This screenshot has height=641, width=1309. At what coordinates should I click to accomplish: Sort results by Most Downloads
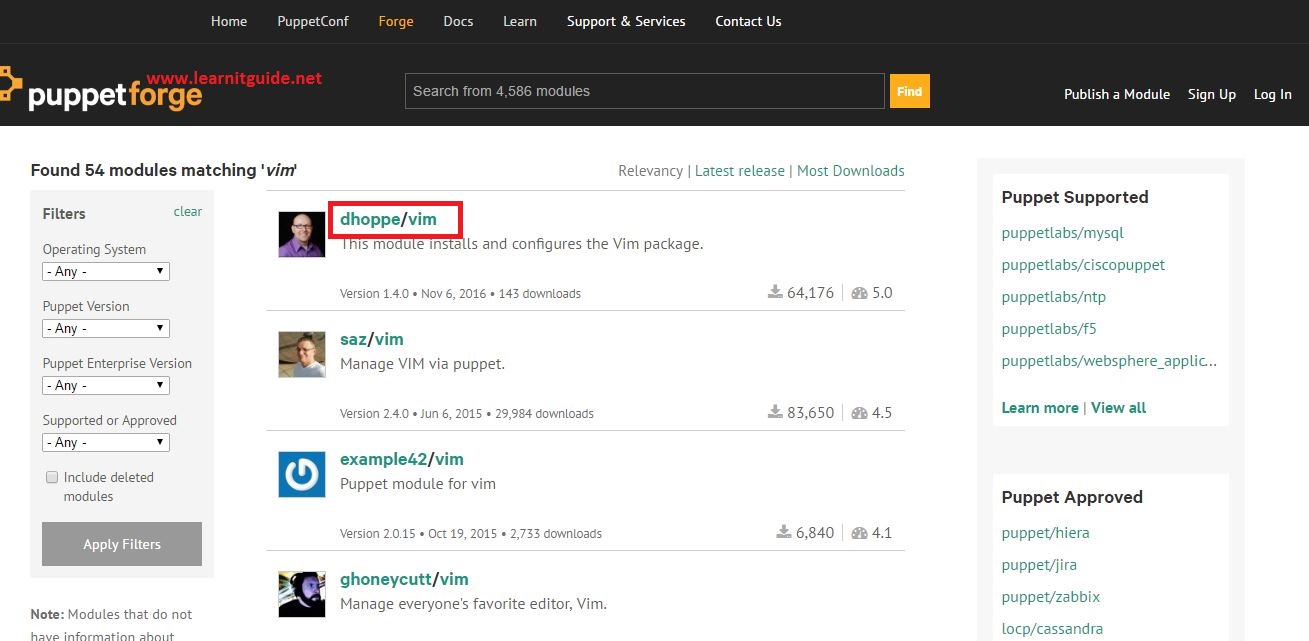pyautogui.click(x=850, y=170)
